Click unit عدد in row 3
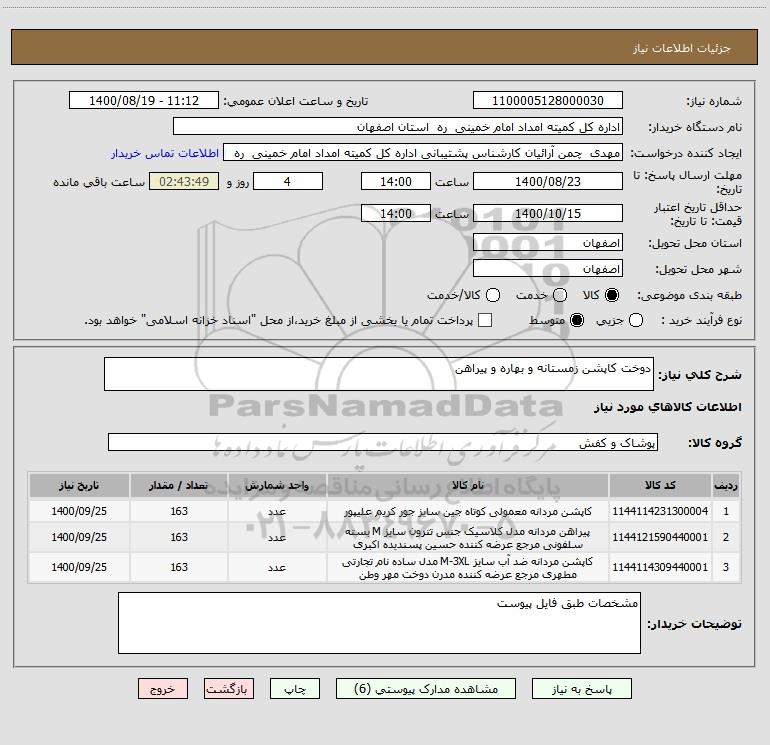The height and width of the screenshot is (745, 770). tap(277, 568)
